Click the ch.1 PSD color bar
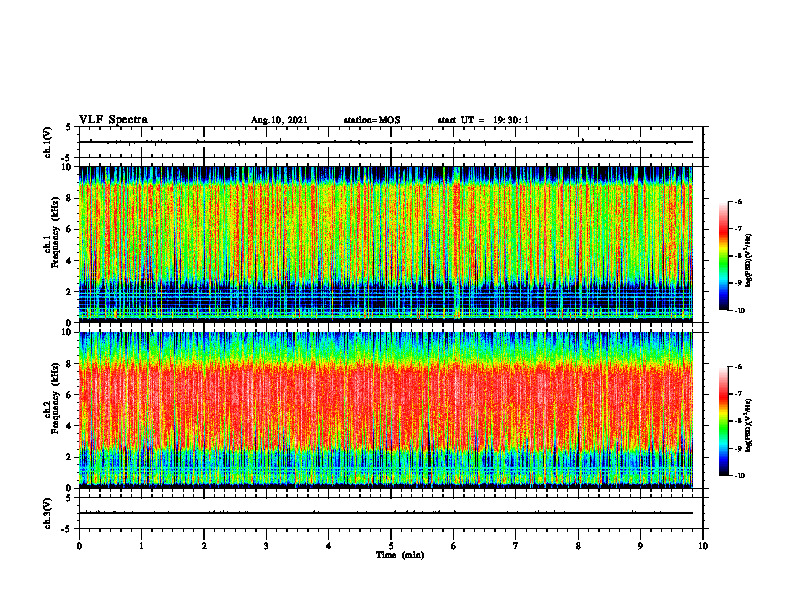 coord(723,256)
